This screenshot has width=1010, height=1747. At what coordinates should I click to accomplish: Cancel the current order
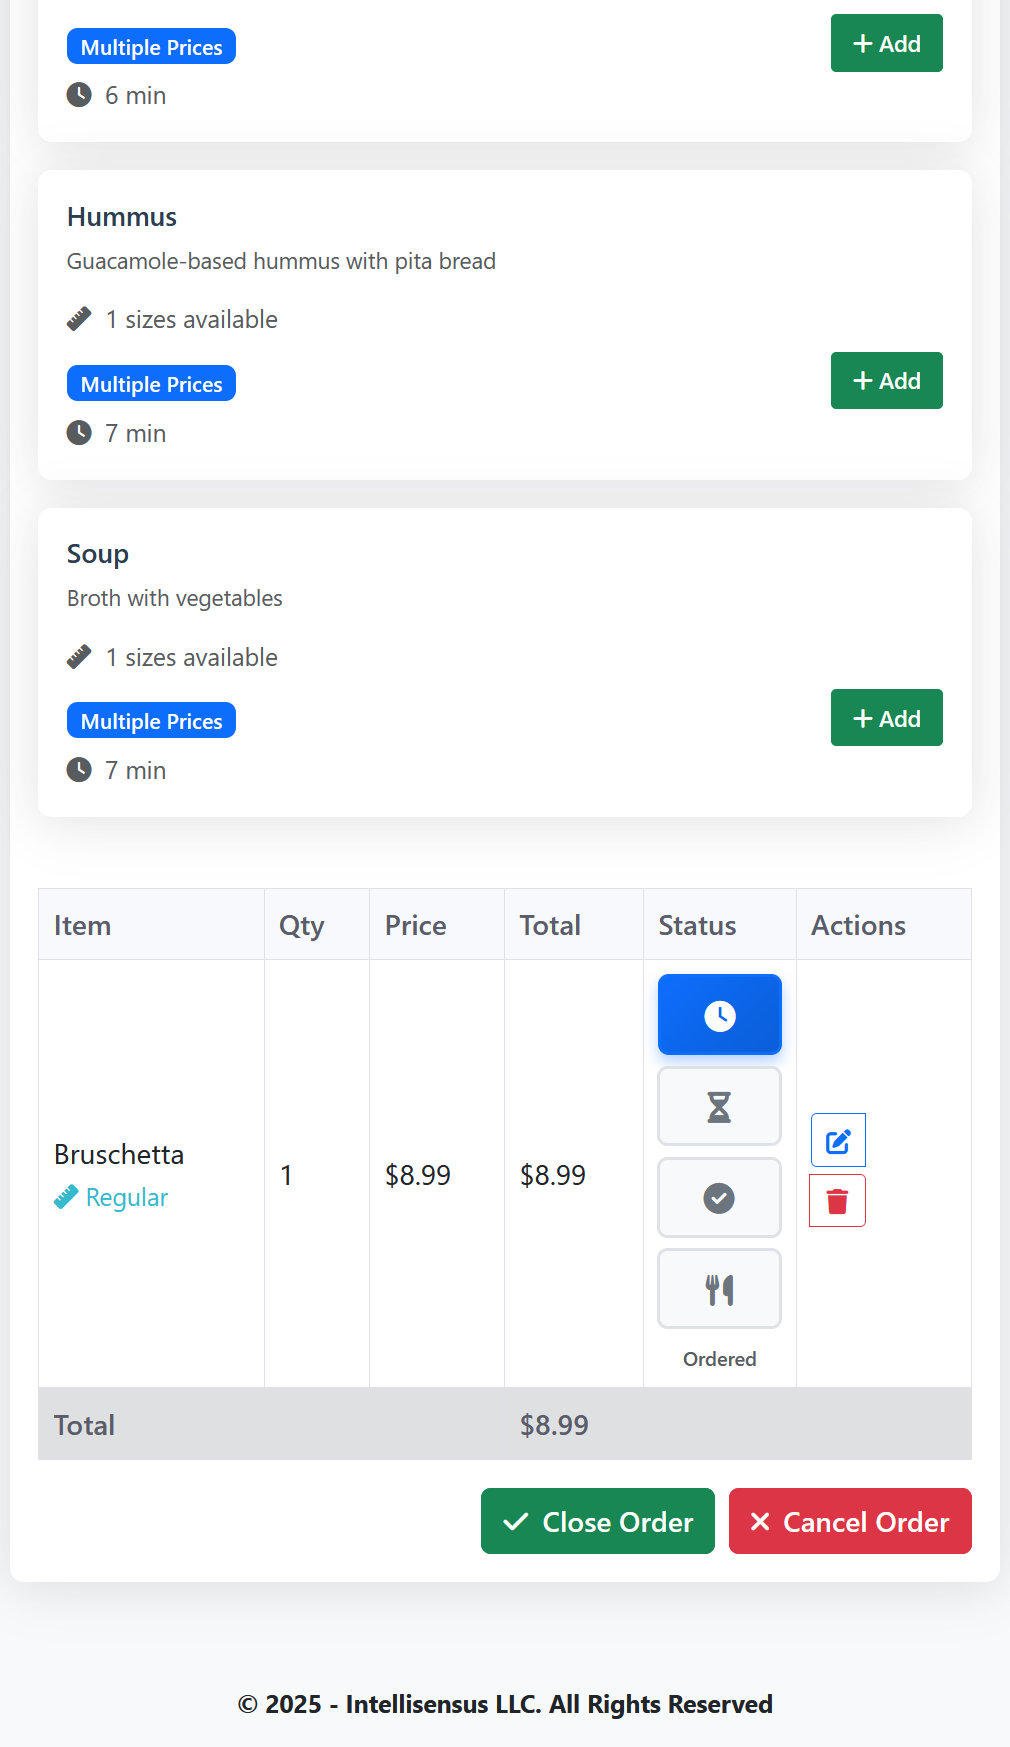850,1521
